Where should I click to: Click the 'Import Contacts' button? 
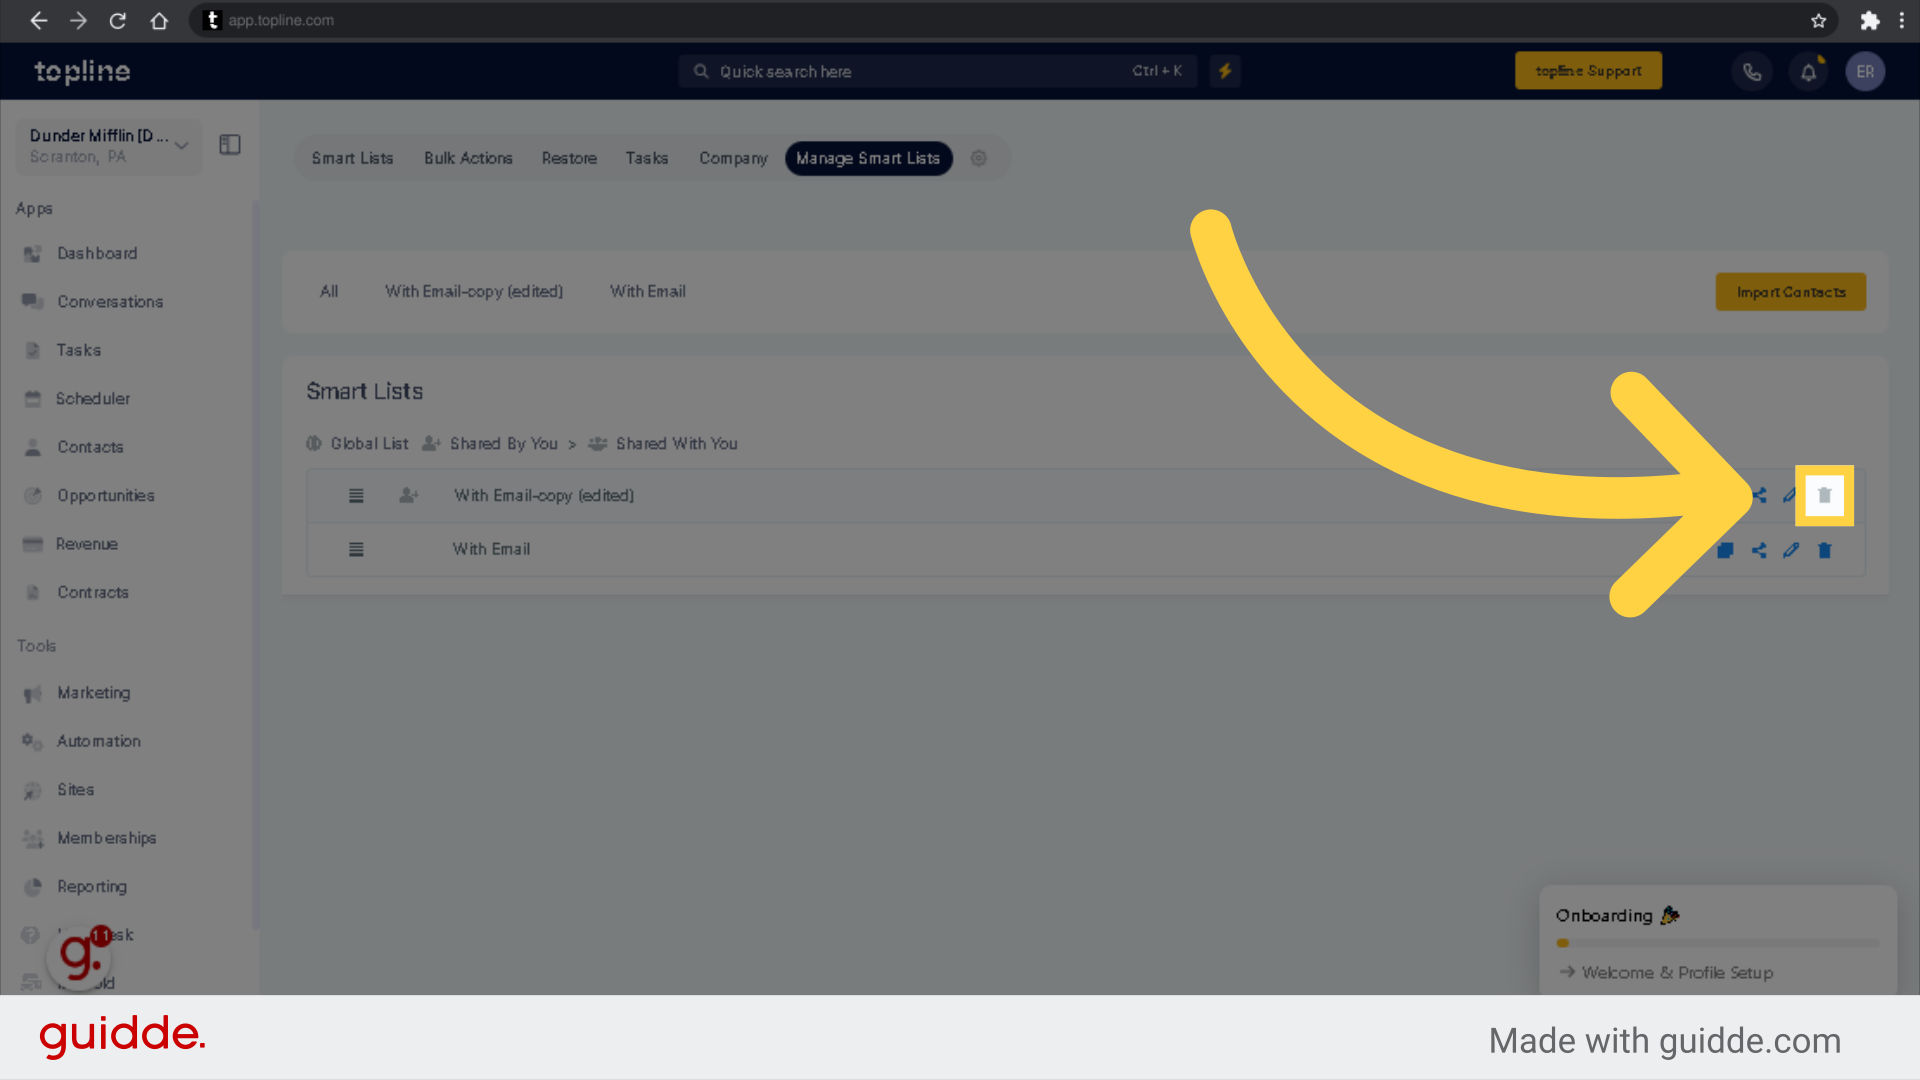(1791, 291)
